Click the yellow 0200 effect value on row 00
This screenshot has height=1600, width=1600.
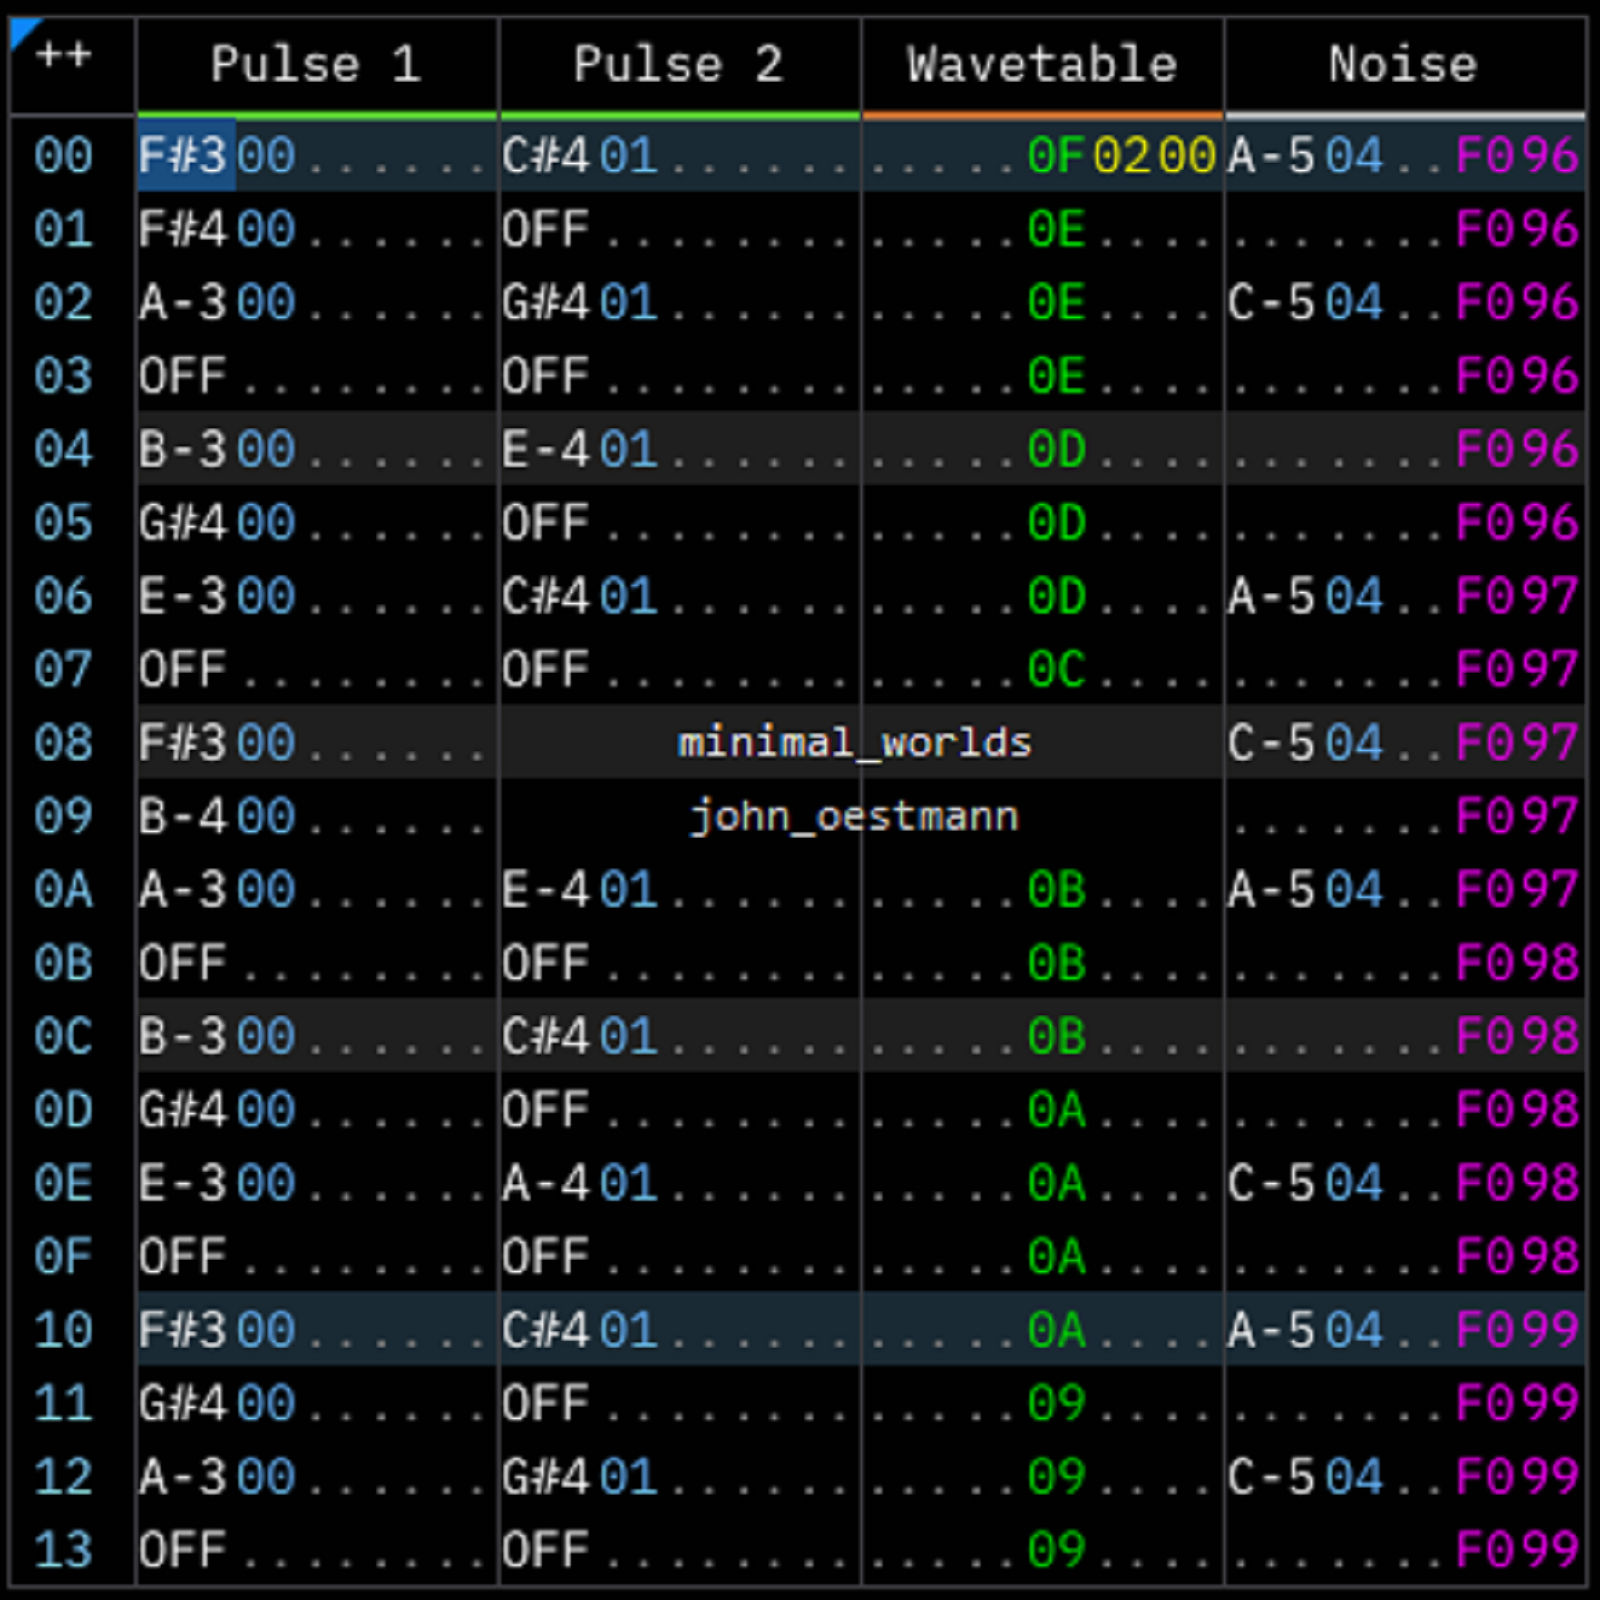[x=1154, y=156]
